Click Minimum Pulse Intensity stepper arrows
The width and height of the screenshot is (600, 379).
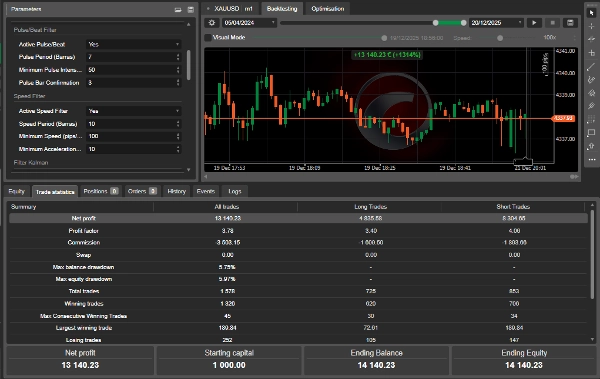click(178, 70)
